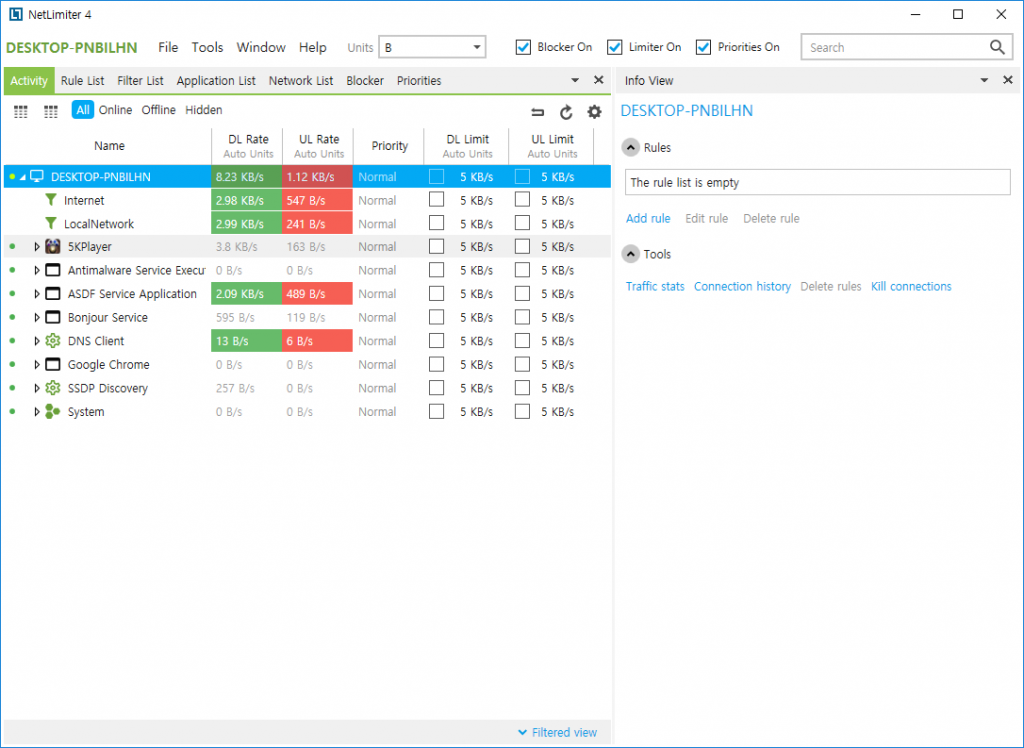Viewport: 1024px width, 748px height.
Task: Click the ASDF Service Application window icon
Action: [x=53, y=294]
